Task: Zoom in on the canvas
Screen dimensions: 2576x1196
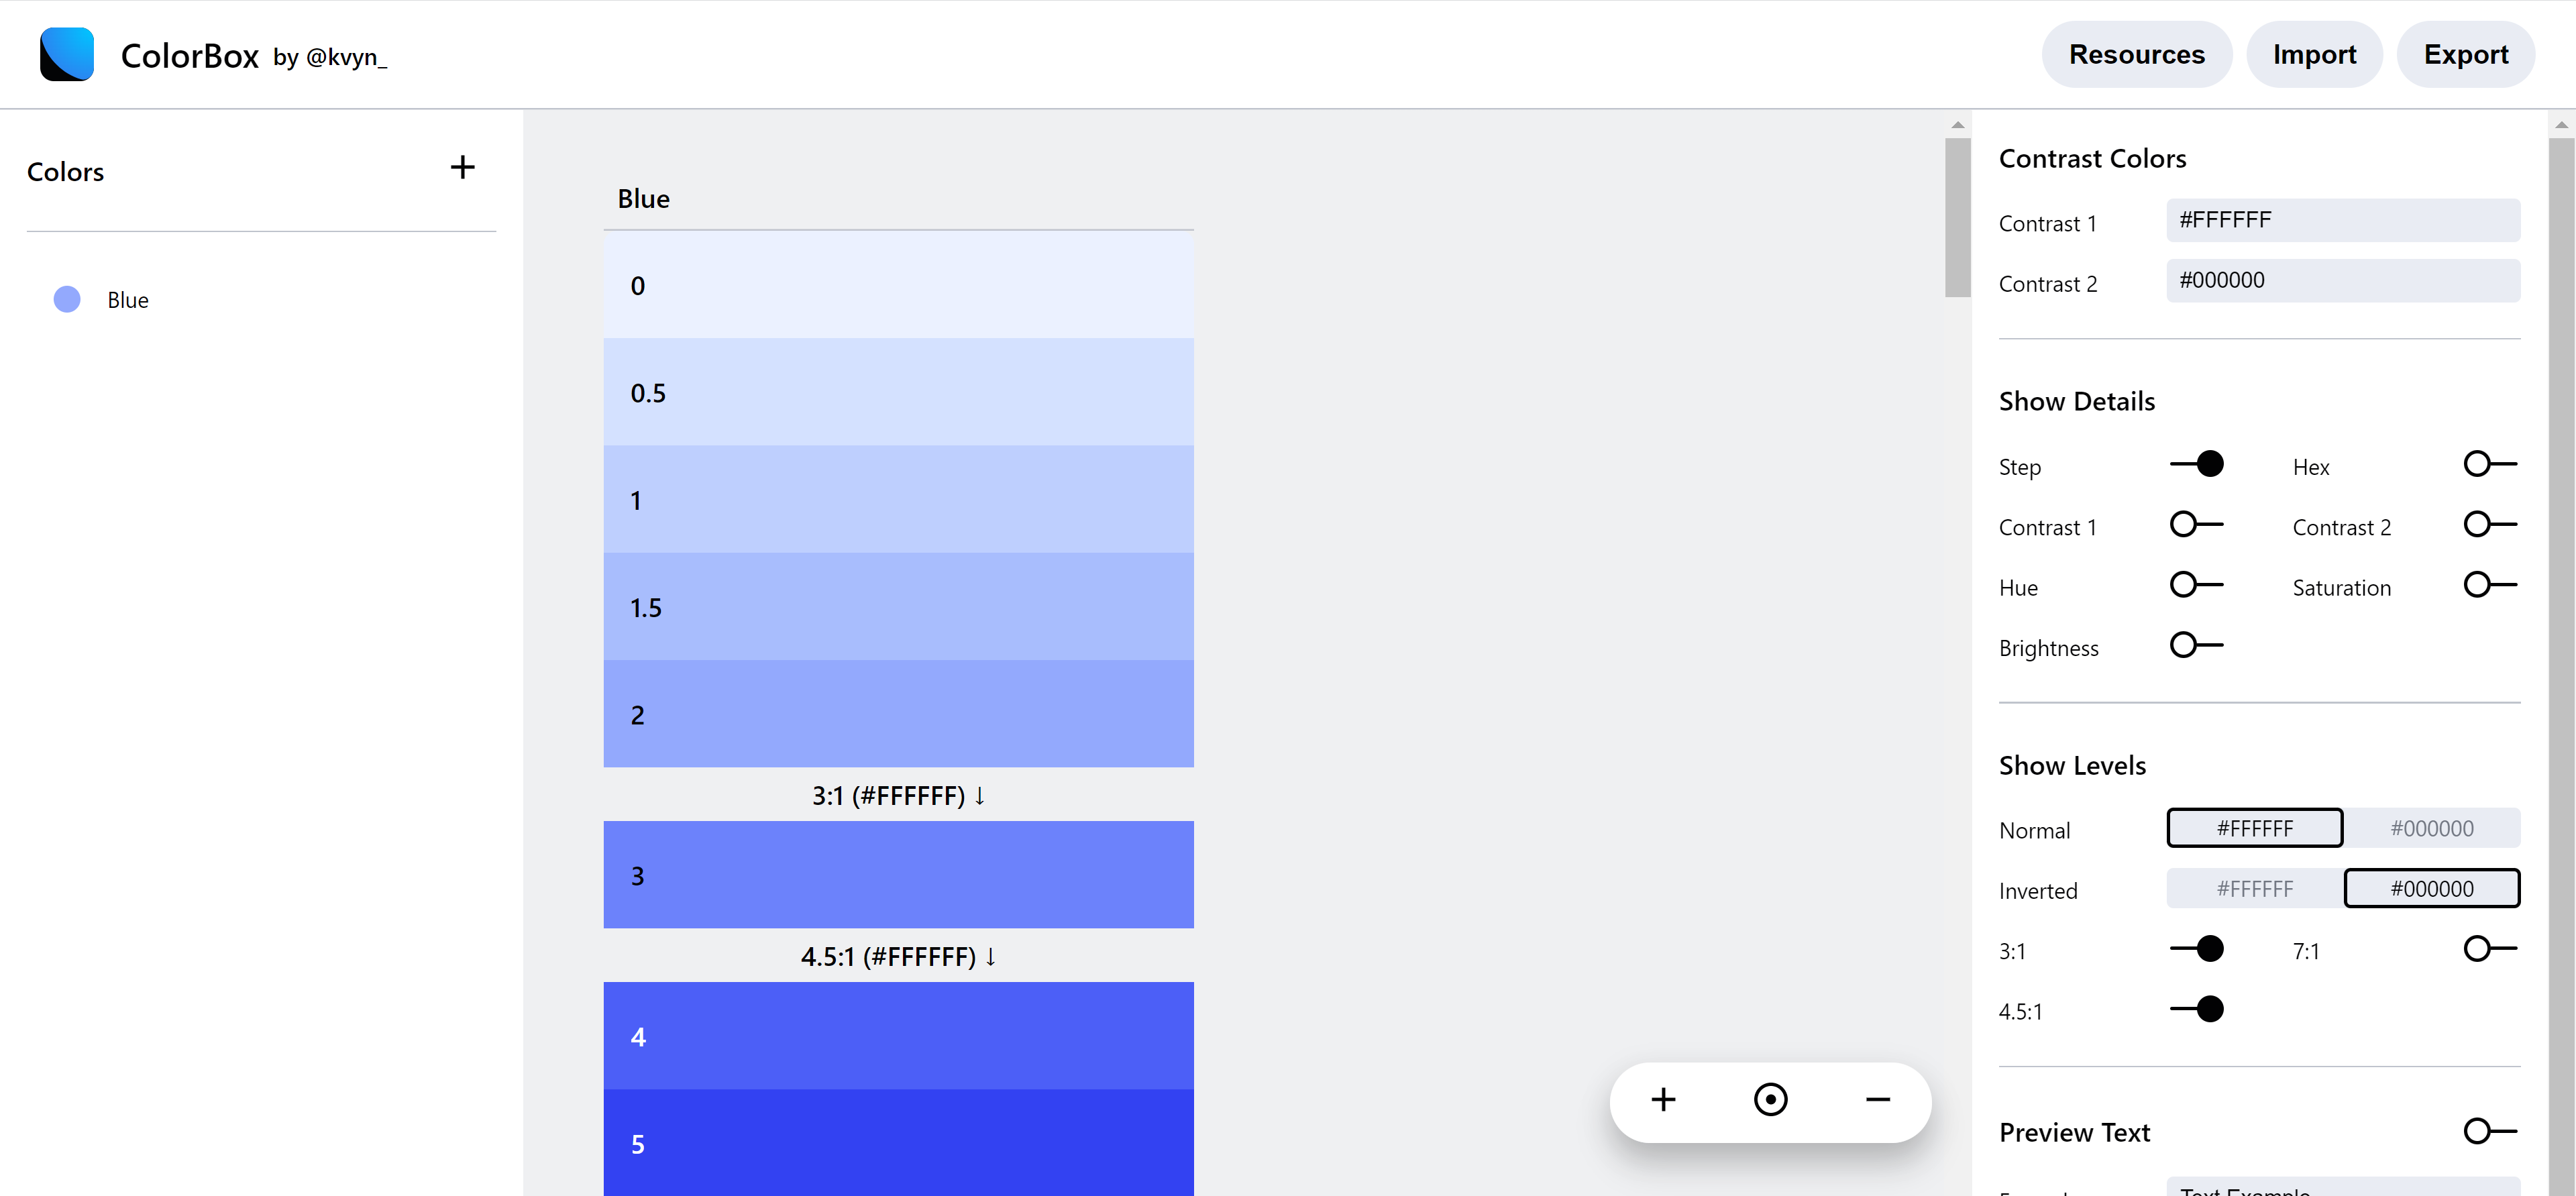Action: 1663,1100
